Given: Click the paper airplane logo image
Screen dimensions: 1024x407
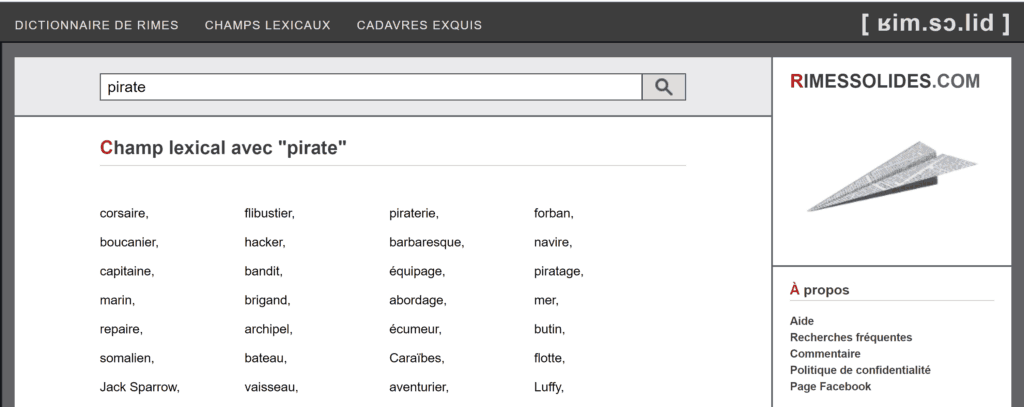Looking at the screenshot, I should pyautogui.click(x=892, y=176).
